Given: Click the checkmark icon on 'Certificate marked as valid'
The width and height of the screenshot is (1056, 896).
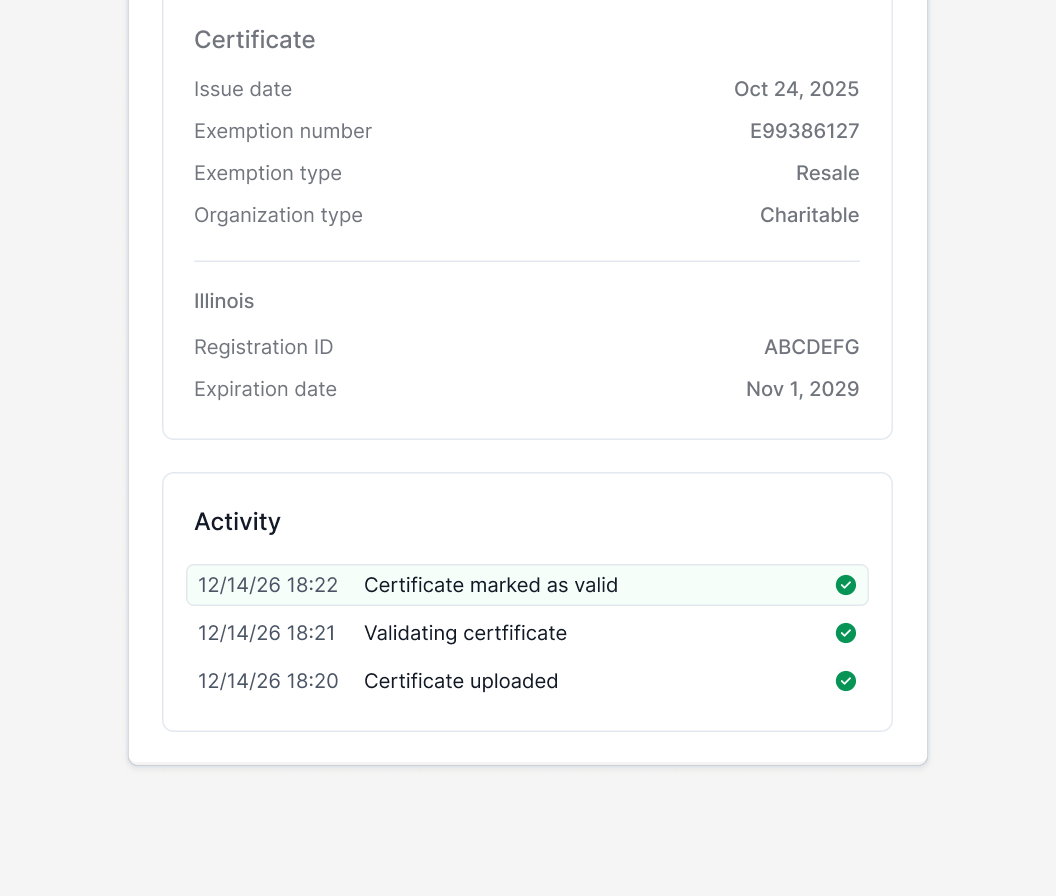Looking at the screenshot, I should (845, 585).
